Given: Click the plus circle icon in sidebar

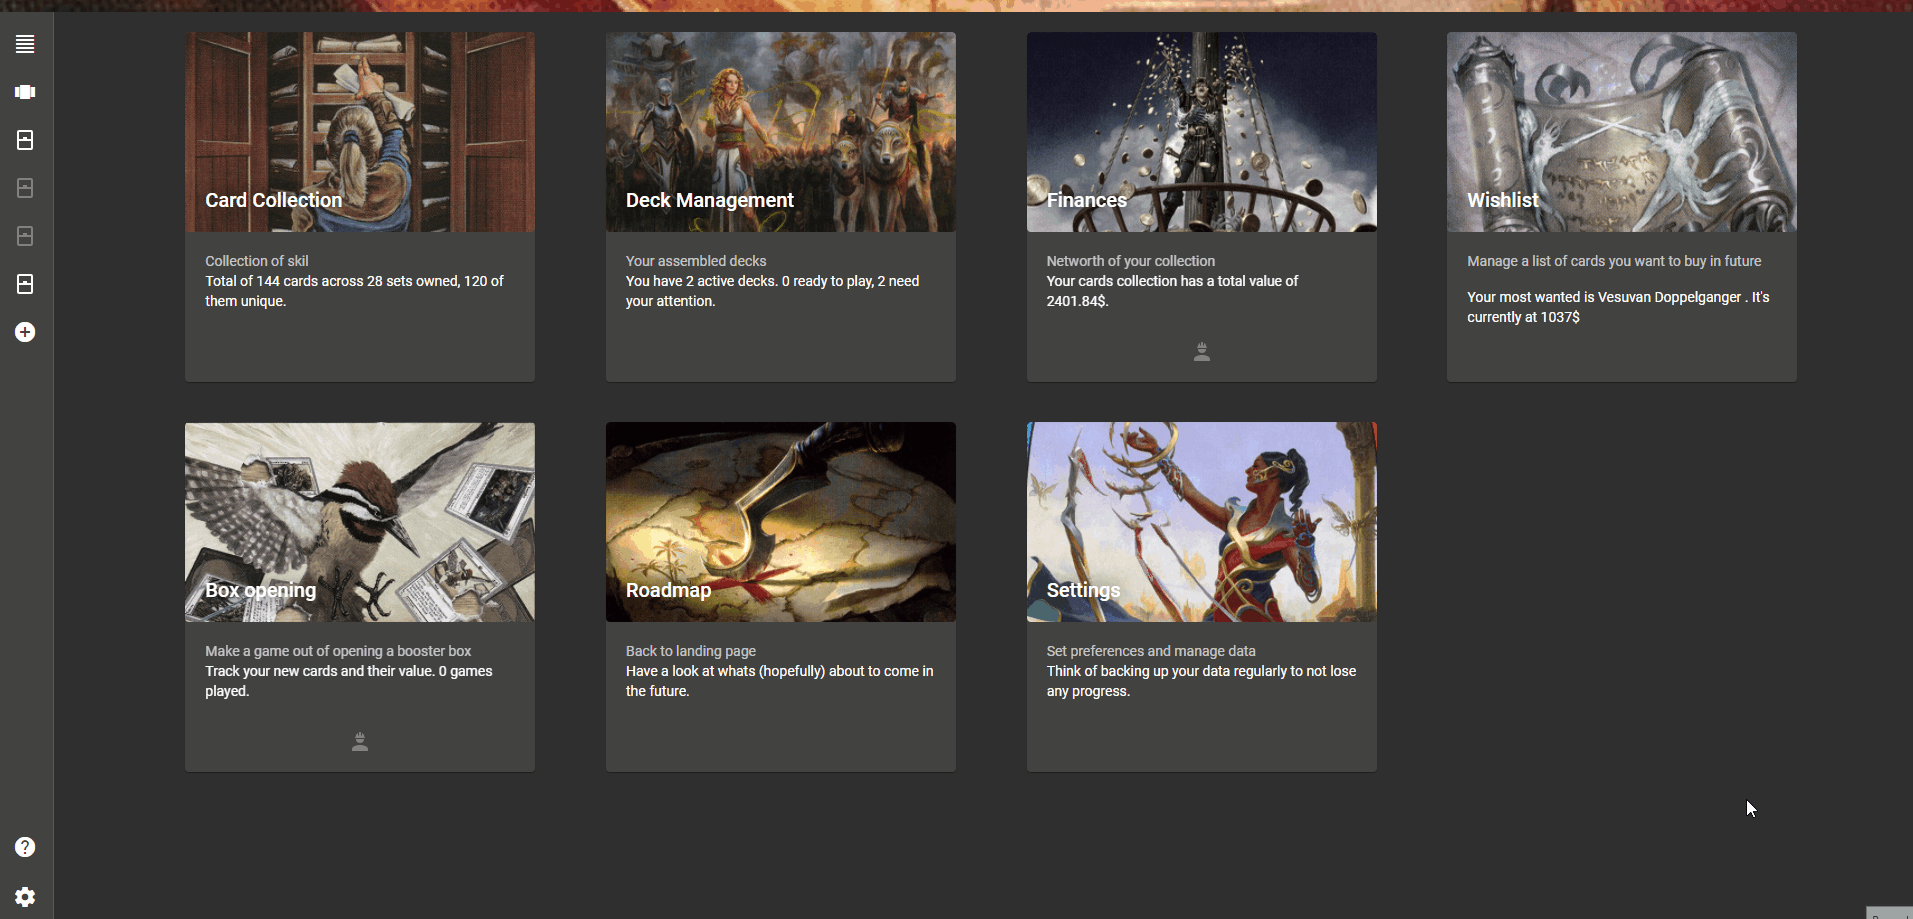Looking at the screenshot, I should [x=25, y=332].
